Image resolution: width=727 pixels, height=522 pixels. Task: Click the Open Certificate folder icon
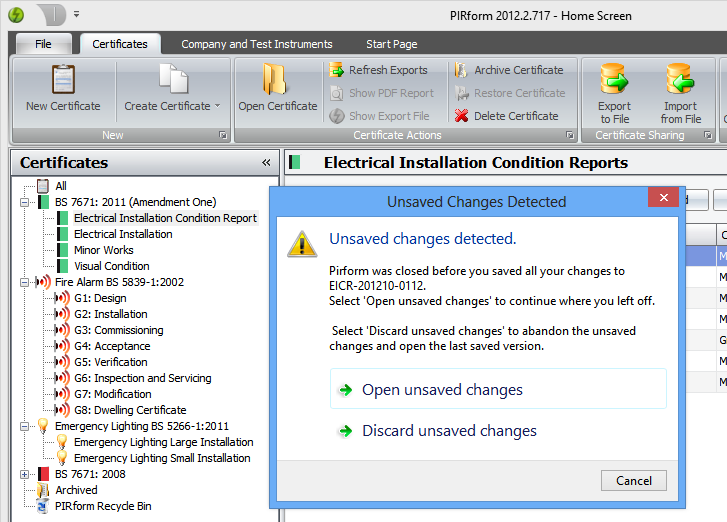[x=277, y=80]
